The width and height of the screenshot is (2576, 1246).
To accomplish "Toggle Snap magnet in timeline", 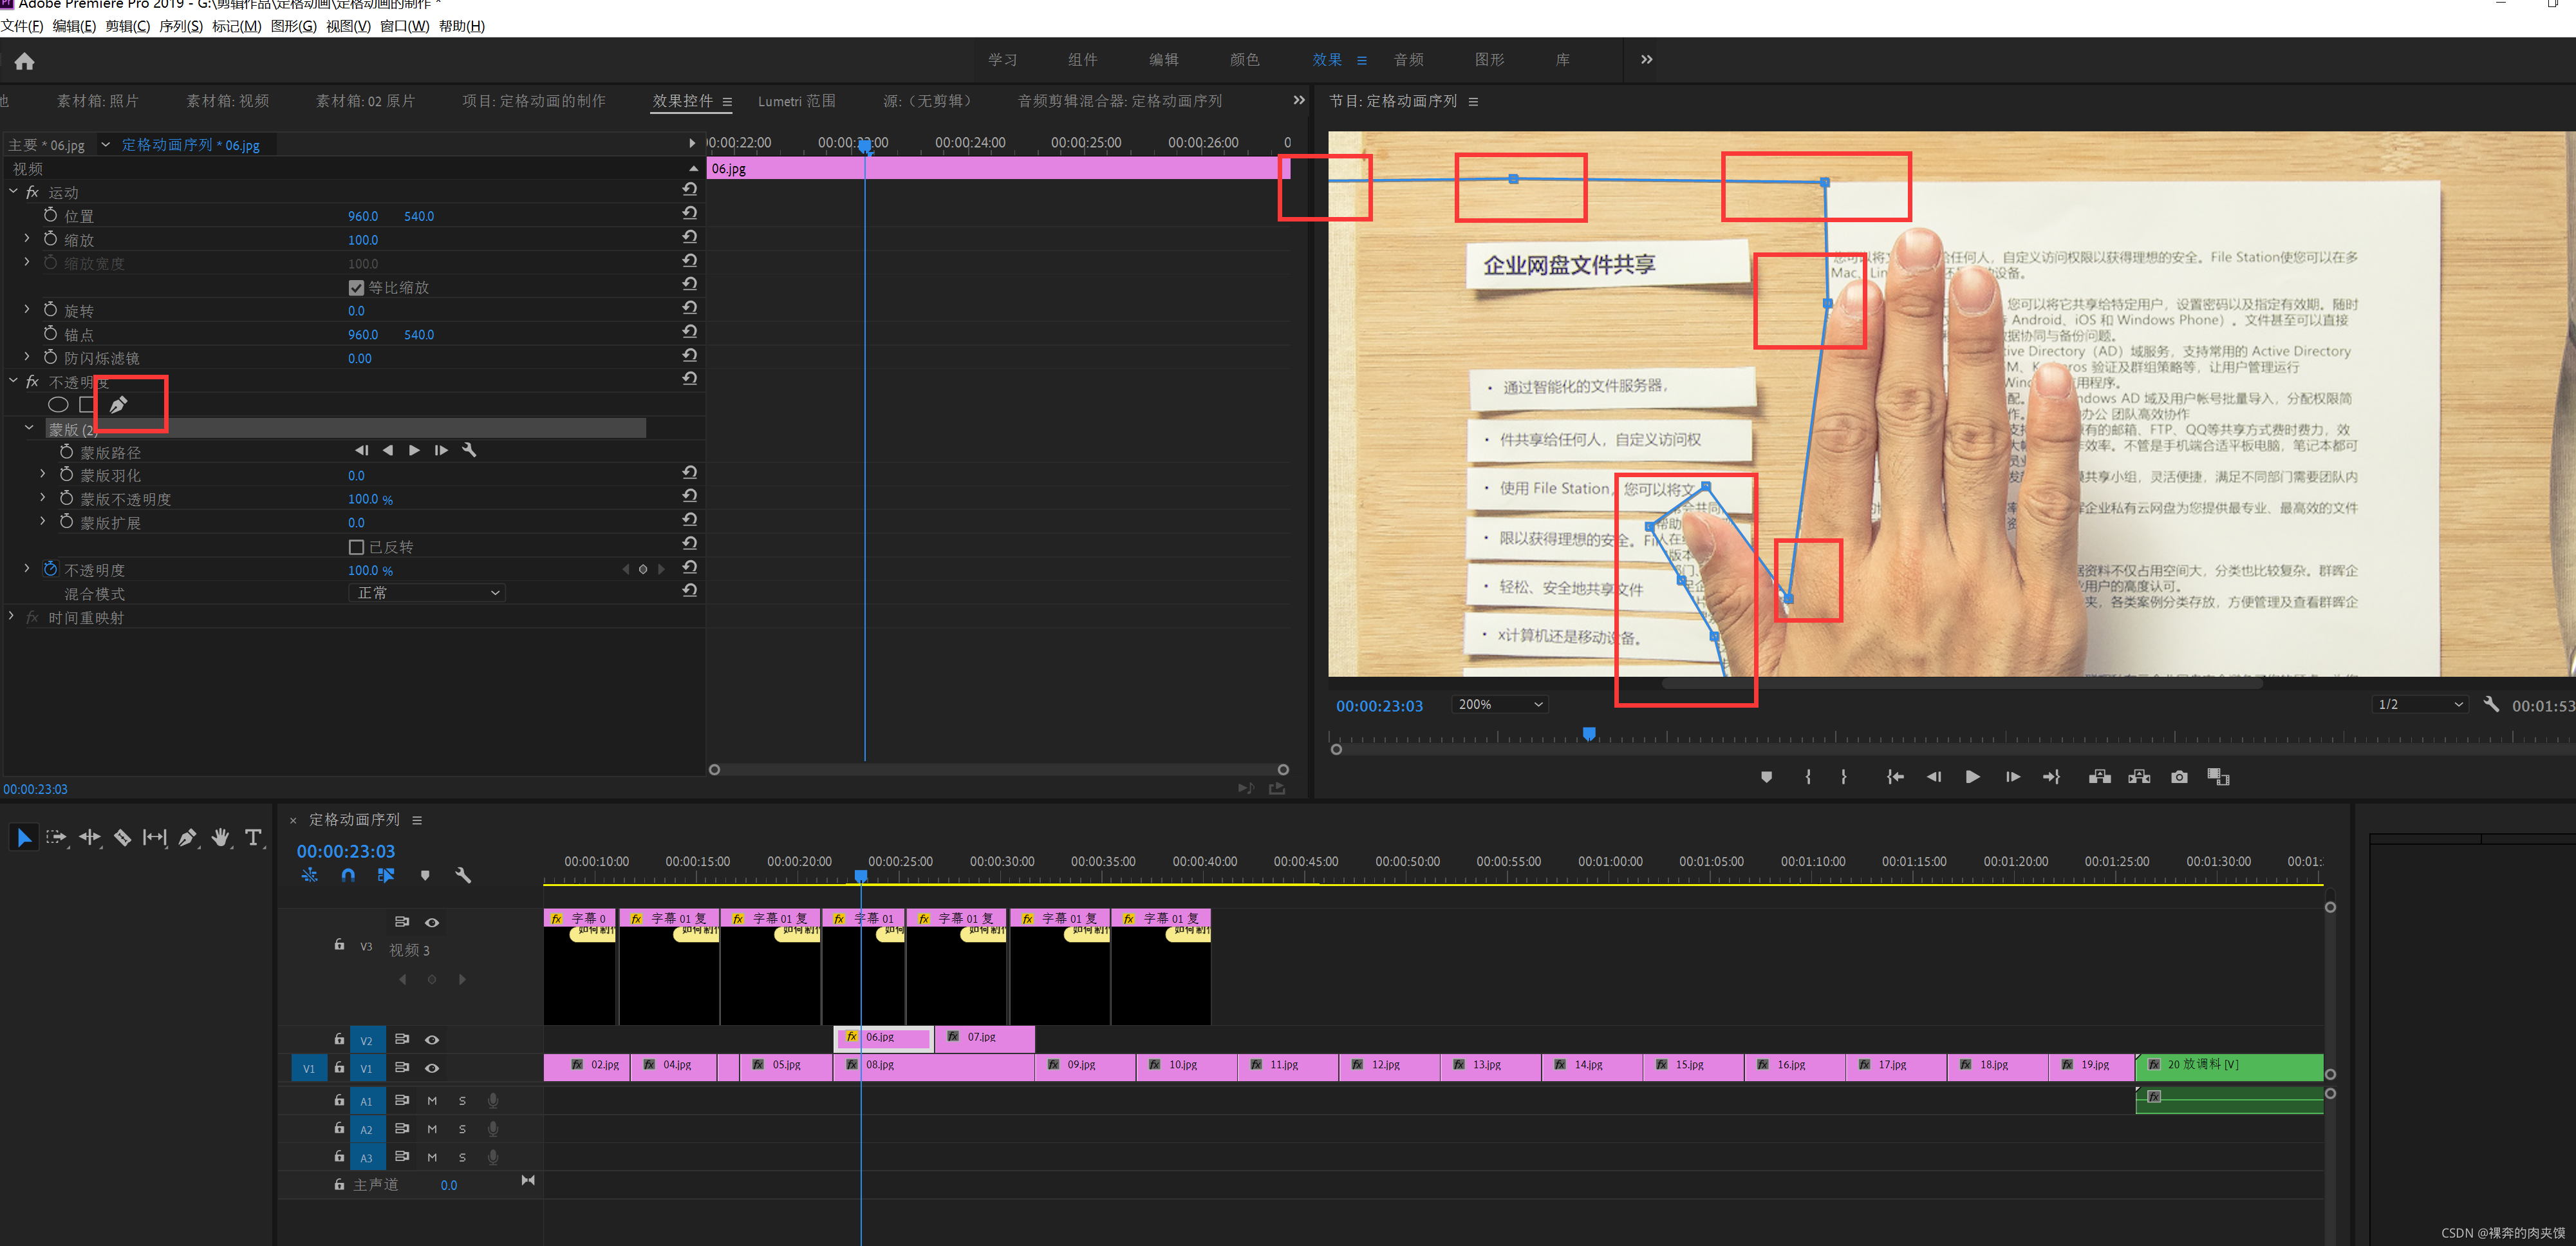I will tap(347, 875).
